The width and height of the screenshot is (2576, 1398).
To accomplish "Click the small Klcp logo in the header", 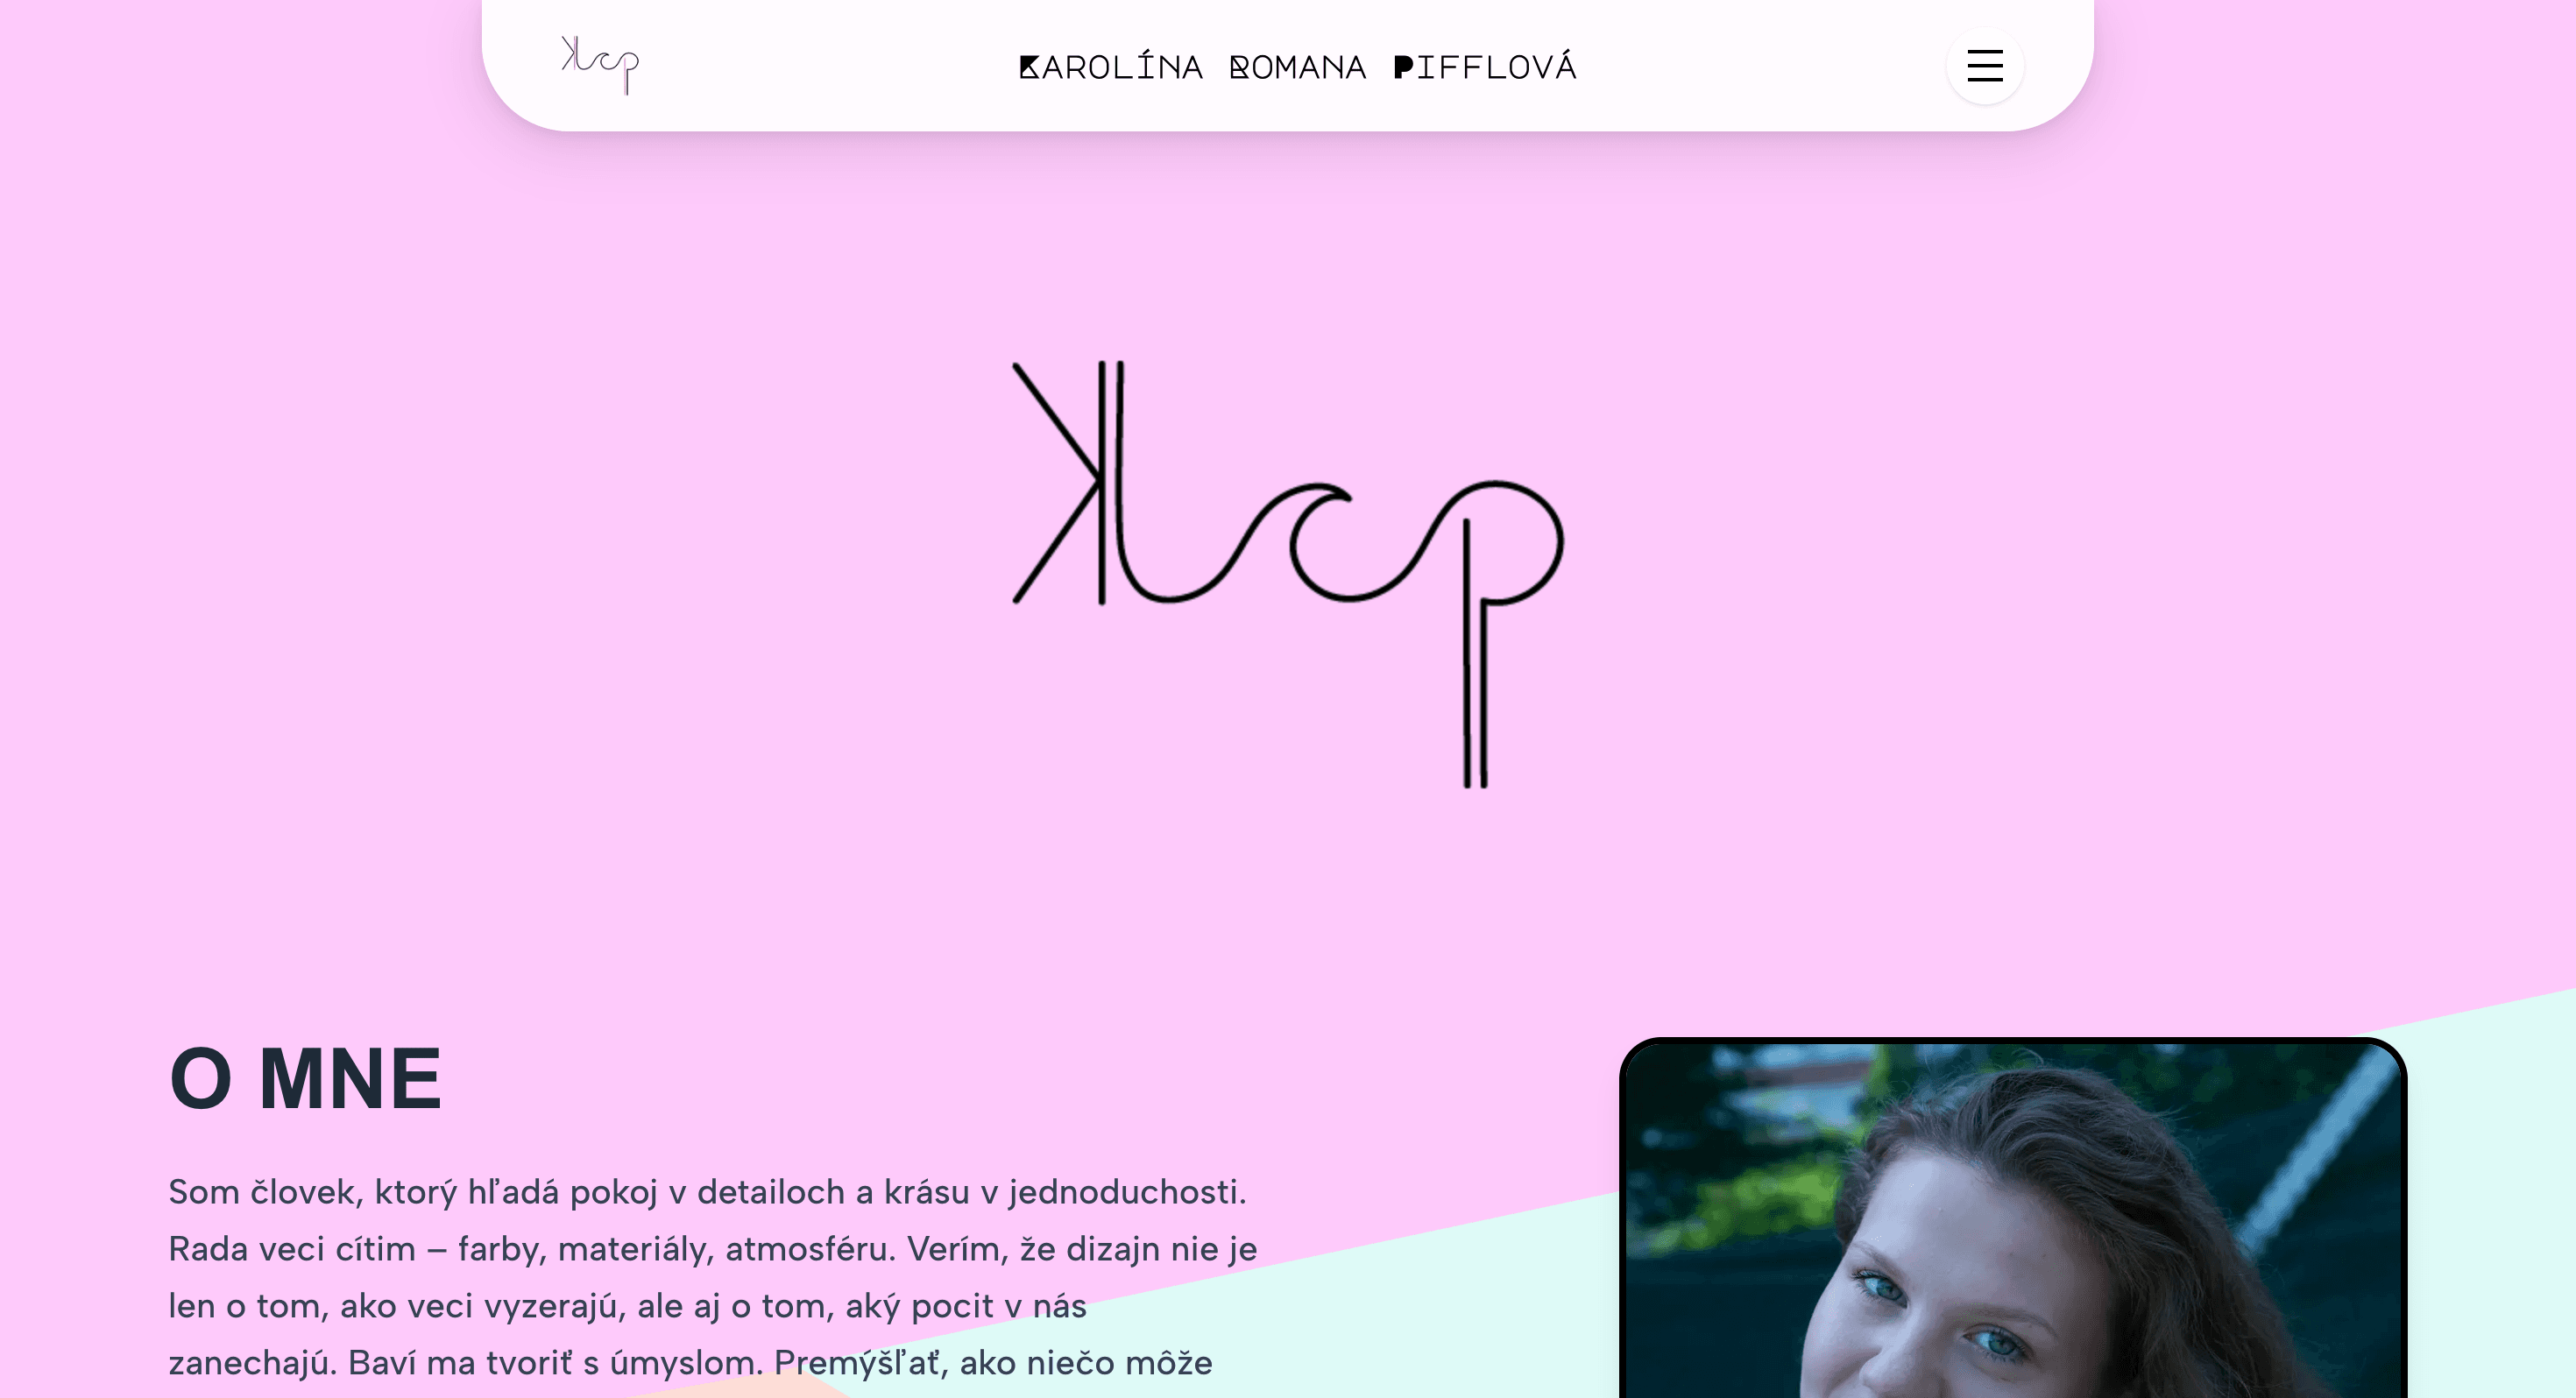I will (600, 65).
